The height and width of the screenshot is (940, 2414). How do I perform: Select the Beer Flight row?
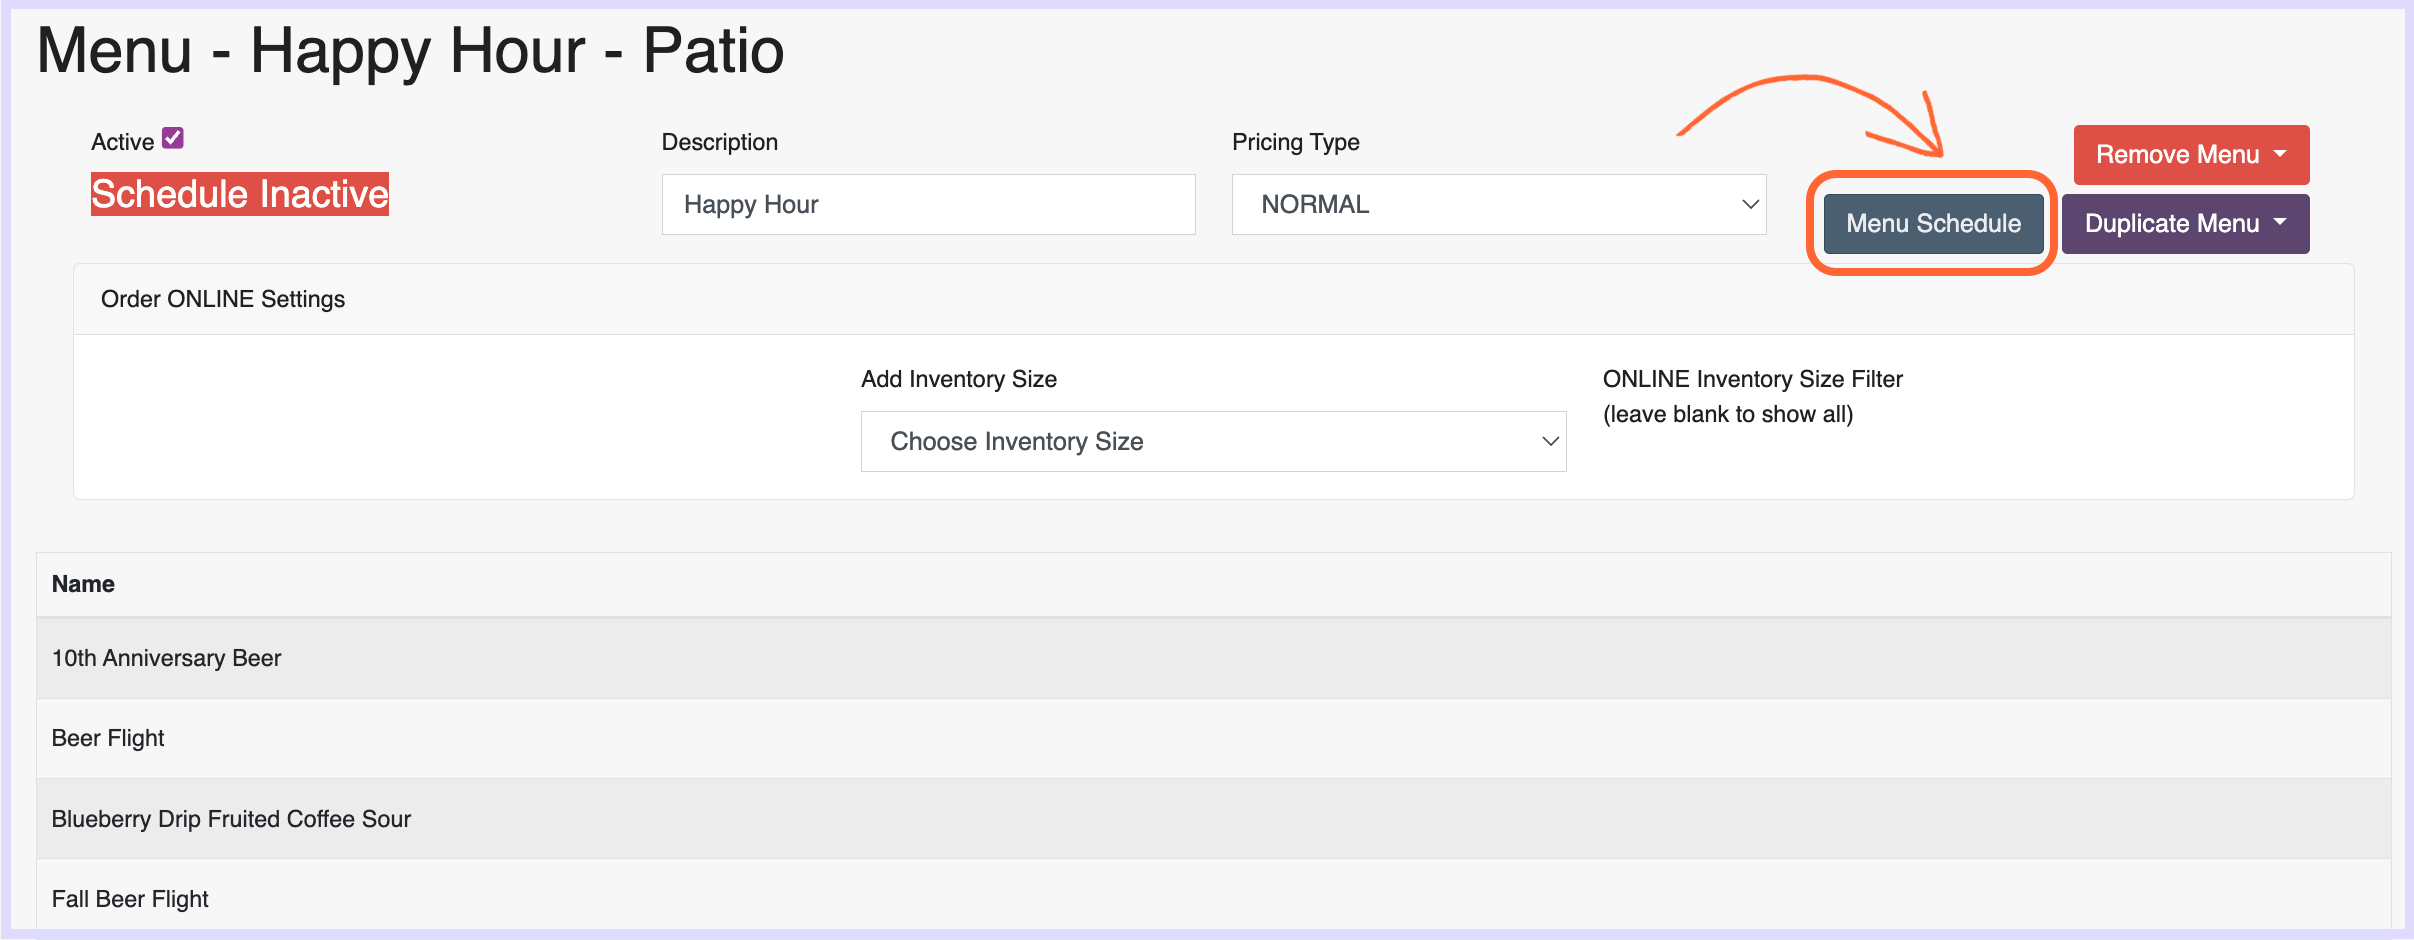click(x=1213, y=738)
